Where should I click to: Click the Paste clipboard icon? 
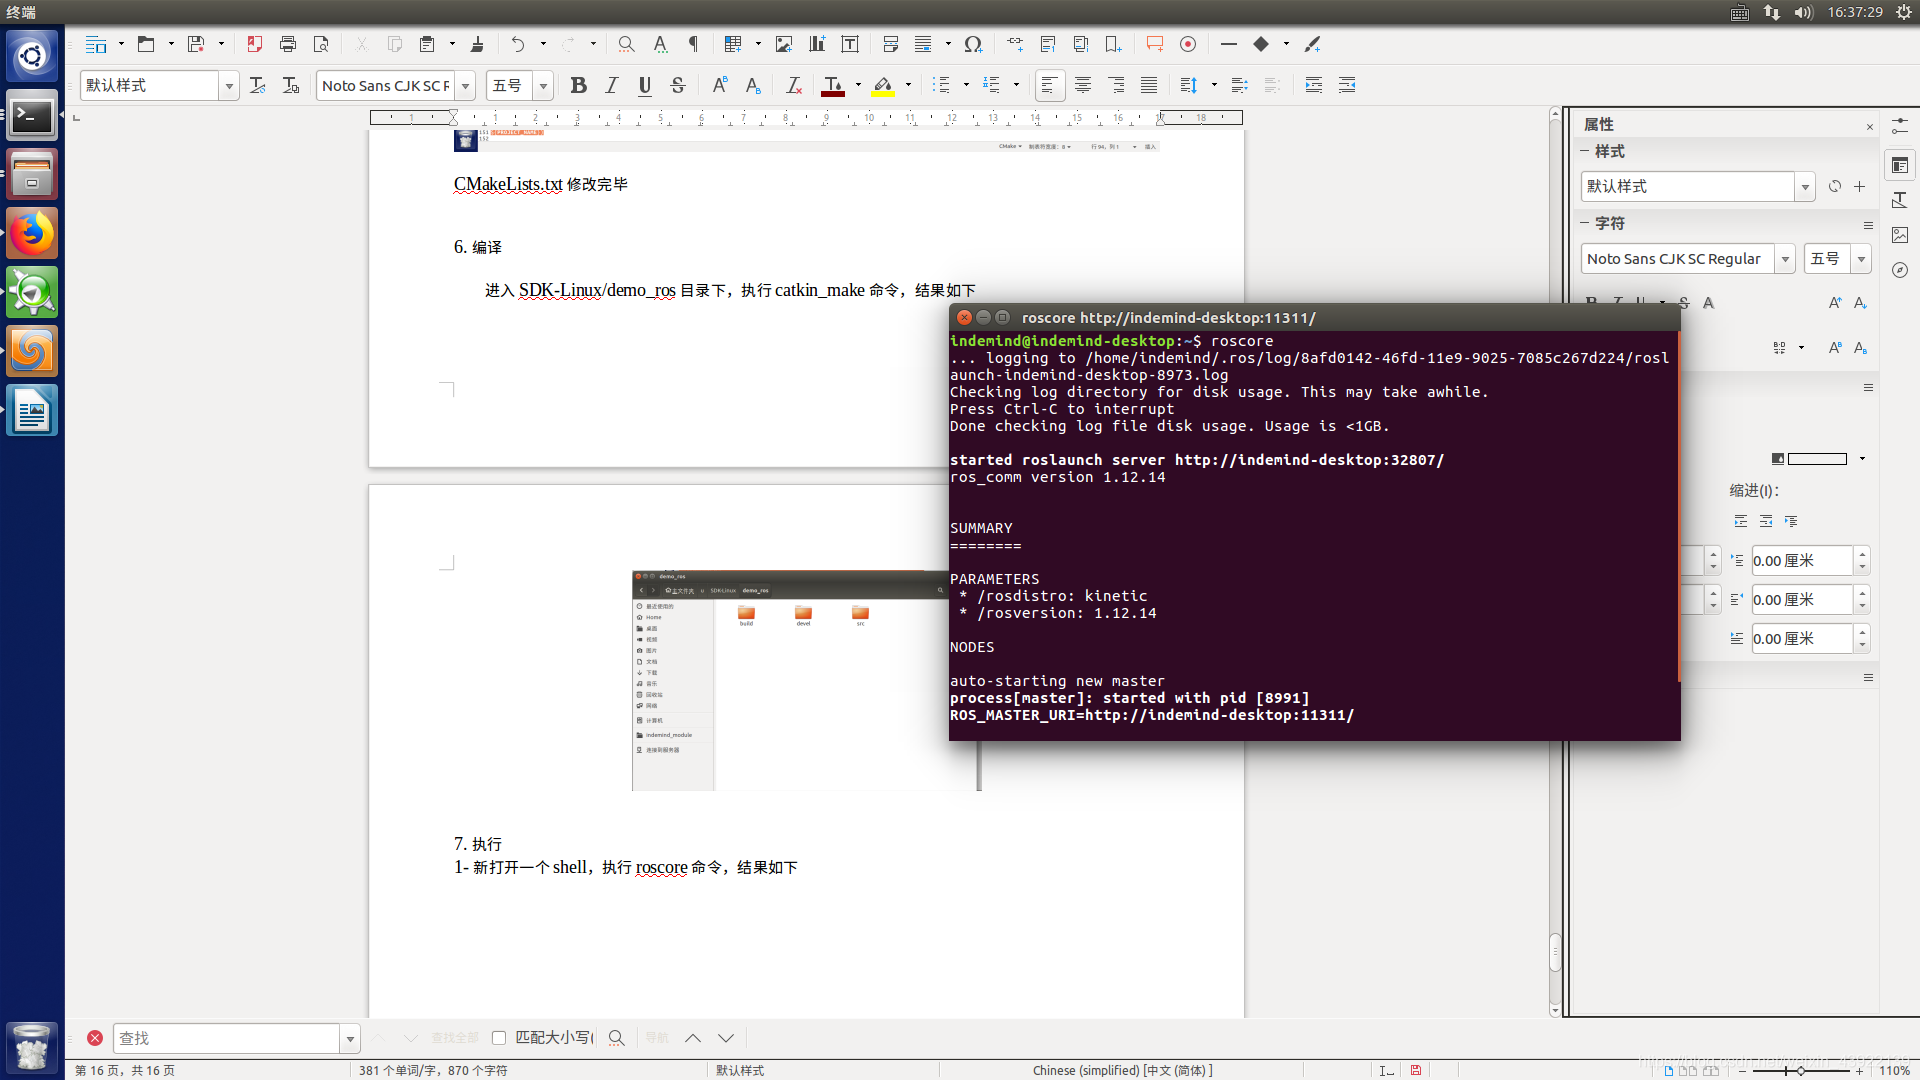pos(427,44)
